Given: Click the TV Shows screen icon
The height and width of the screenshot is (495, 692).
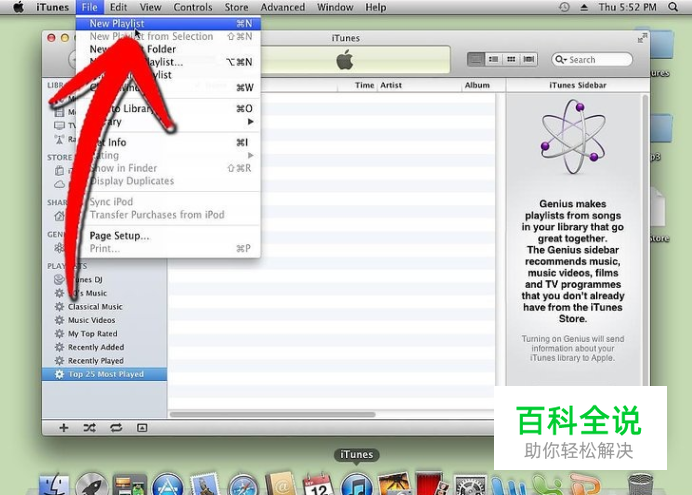Looking at the screenshot, I should [x=59, y=125].
